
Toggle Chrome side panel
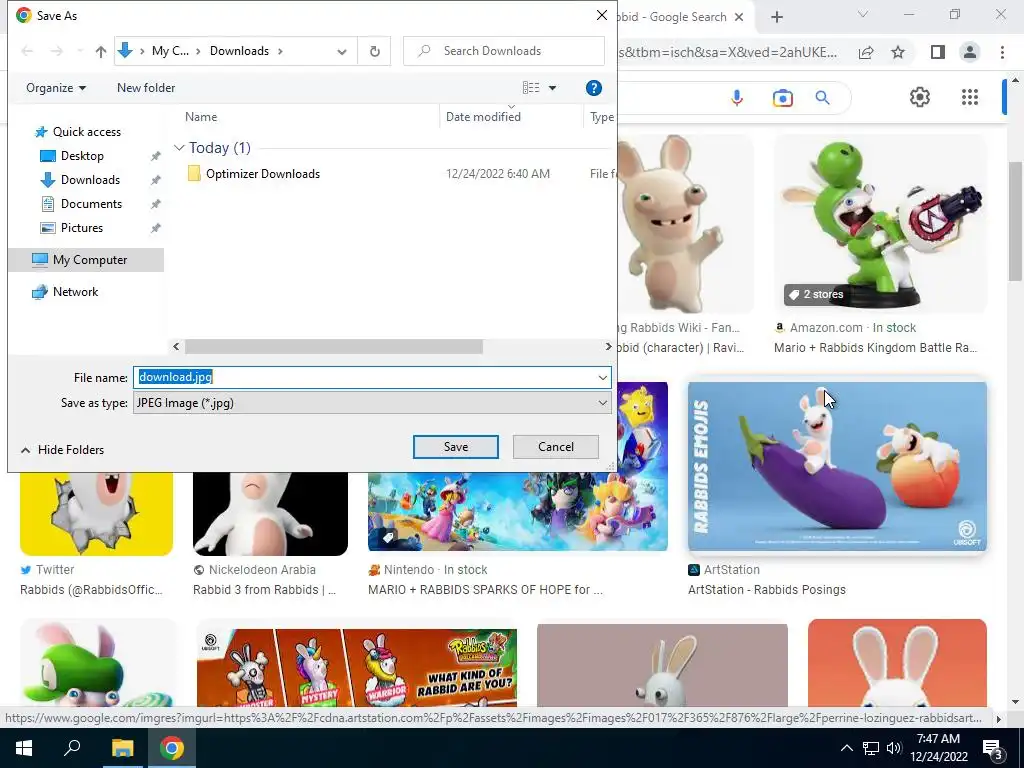[938, 52]
